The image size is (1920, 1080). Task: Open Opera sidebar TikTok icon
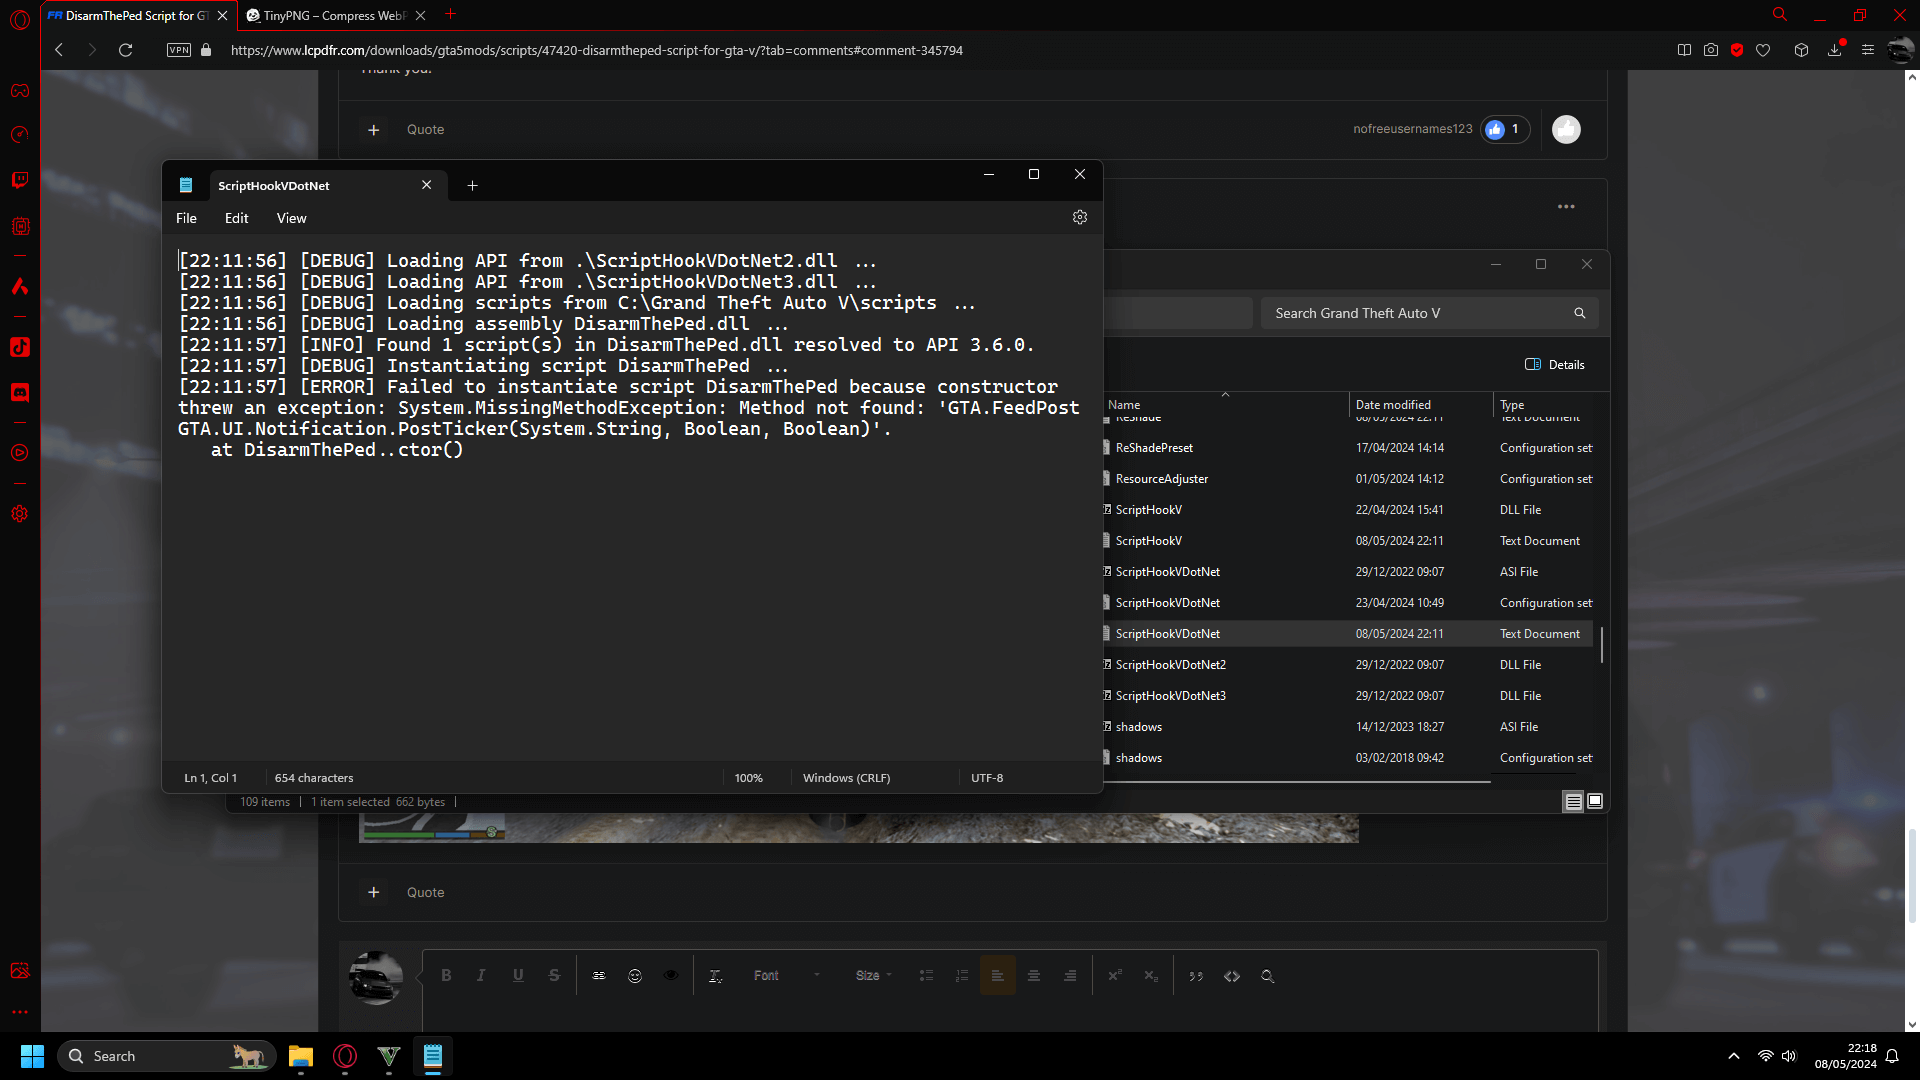coord(20,347)
